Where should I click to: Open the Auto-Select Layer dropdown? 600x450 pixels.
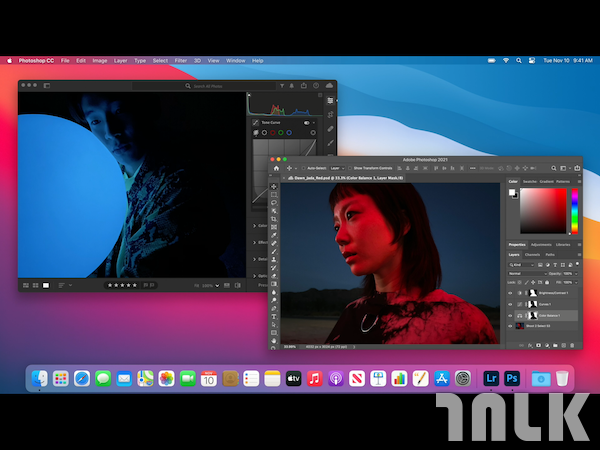pos(338,168)
